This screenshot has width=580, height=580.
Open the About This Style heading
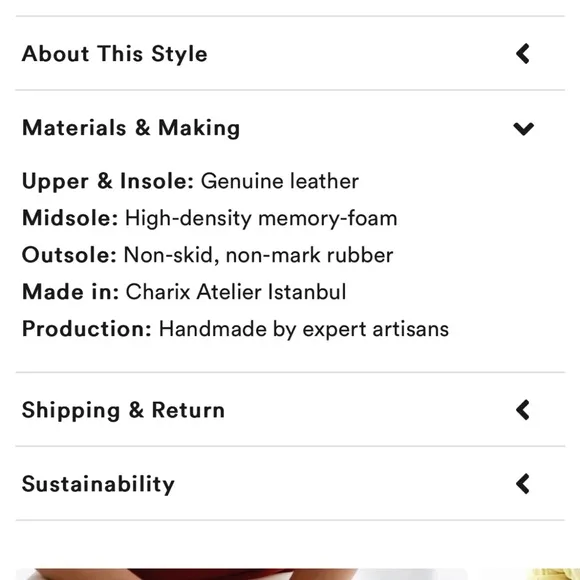[115, 54]
